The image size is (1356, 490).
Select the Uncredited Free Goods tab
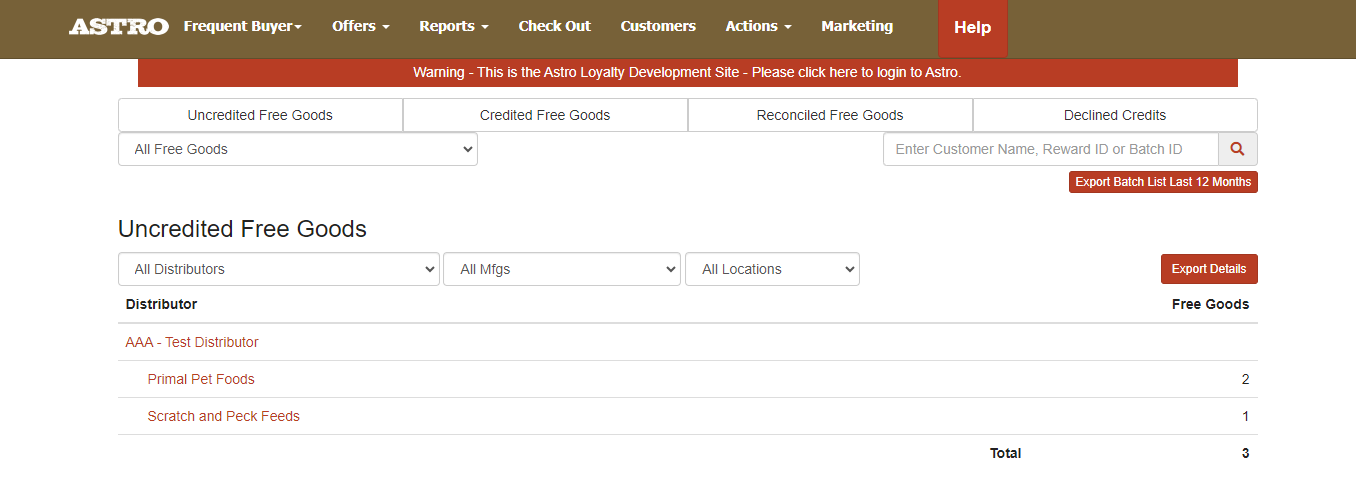point(260,115)
